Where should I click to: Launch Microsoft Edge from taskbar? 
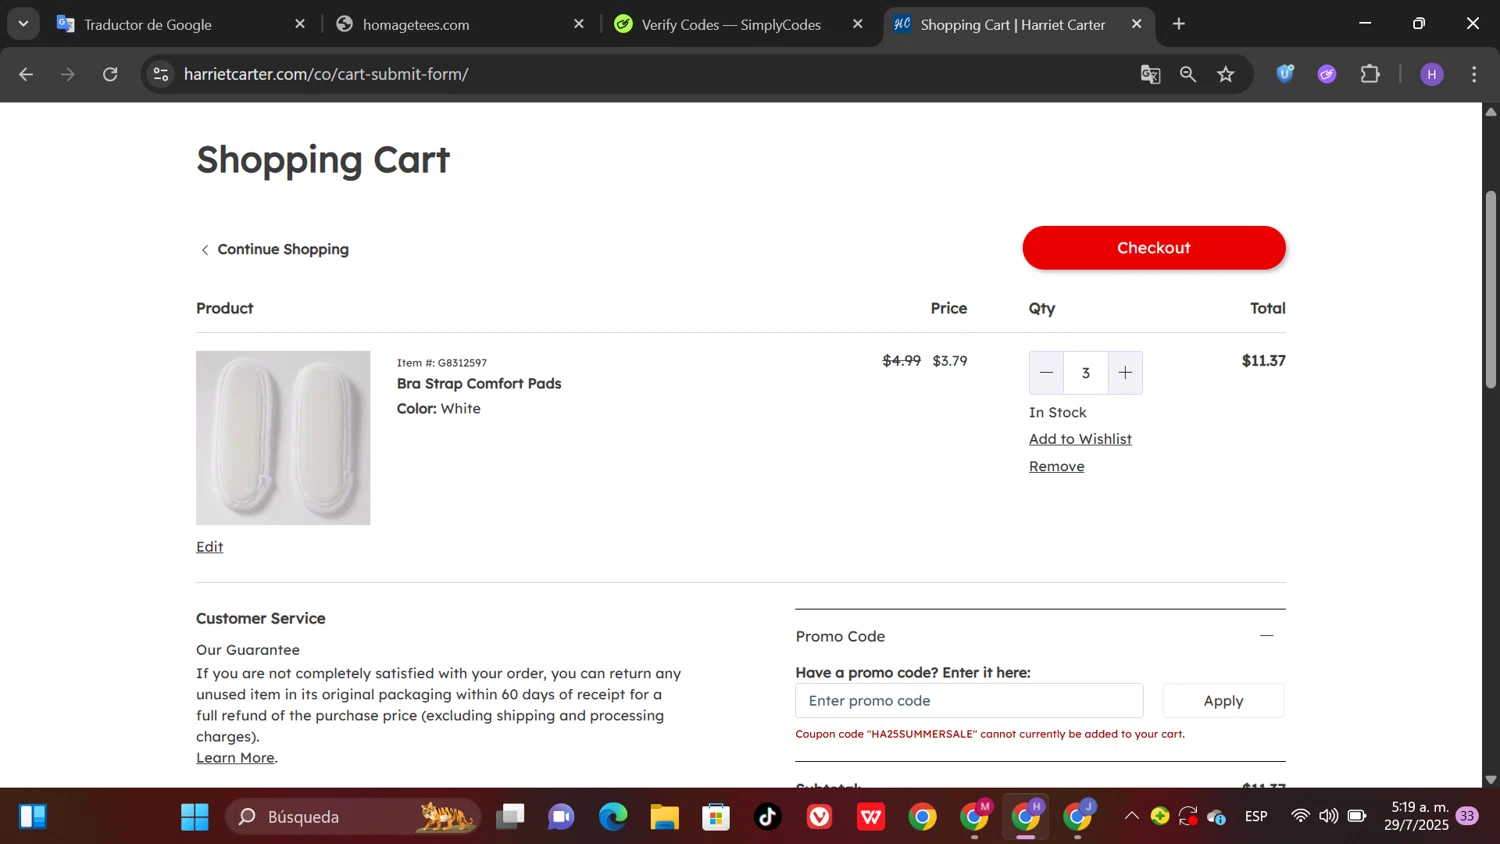(613, 817)
